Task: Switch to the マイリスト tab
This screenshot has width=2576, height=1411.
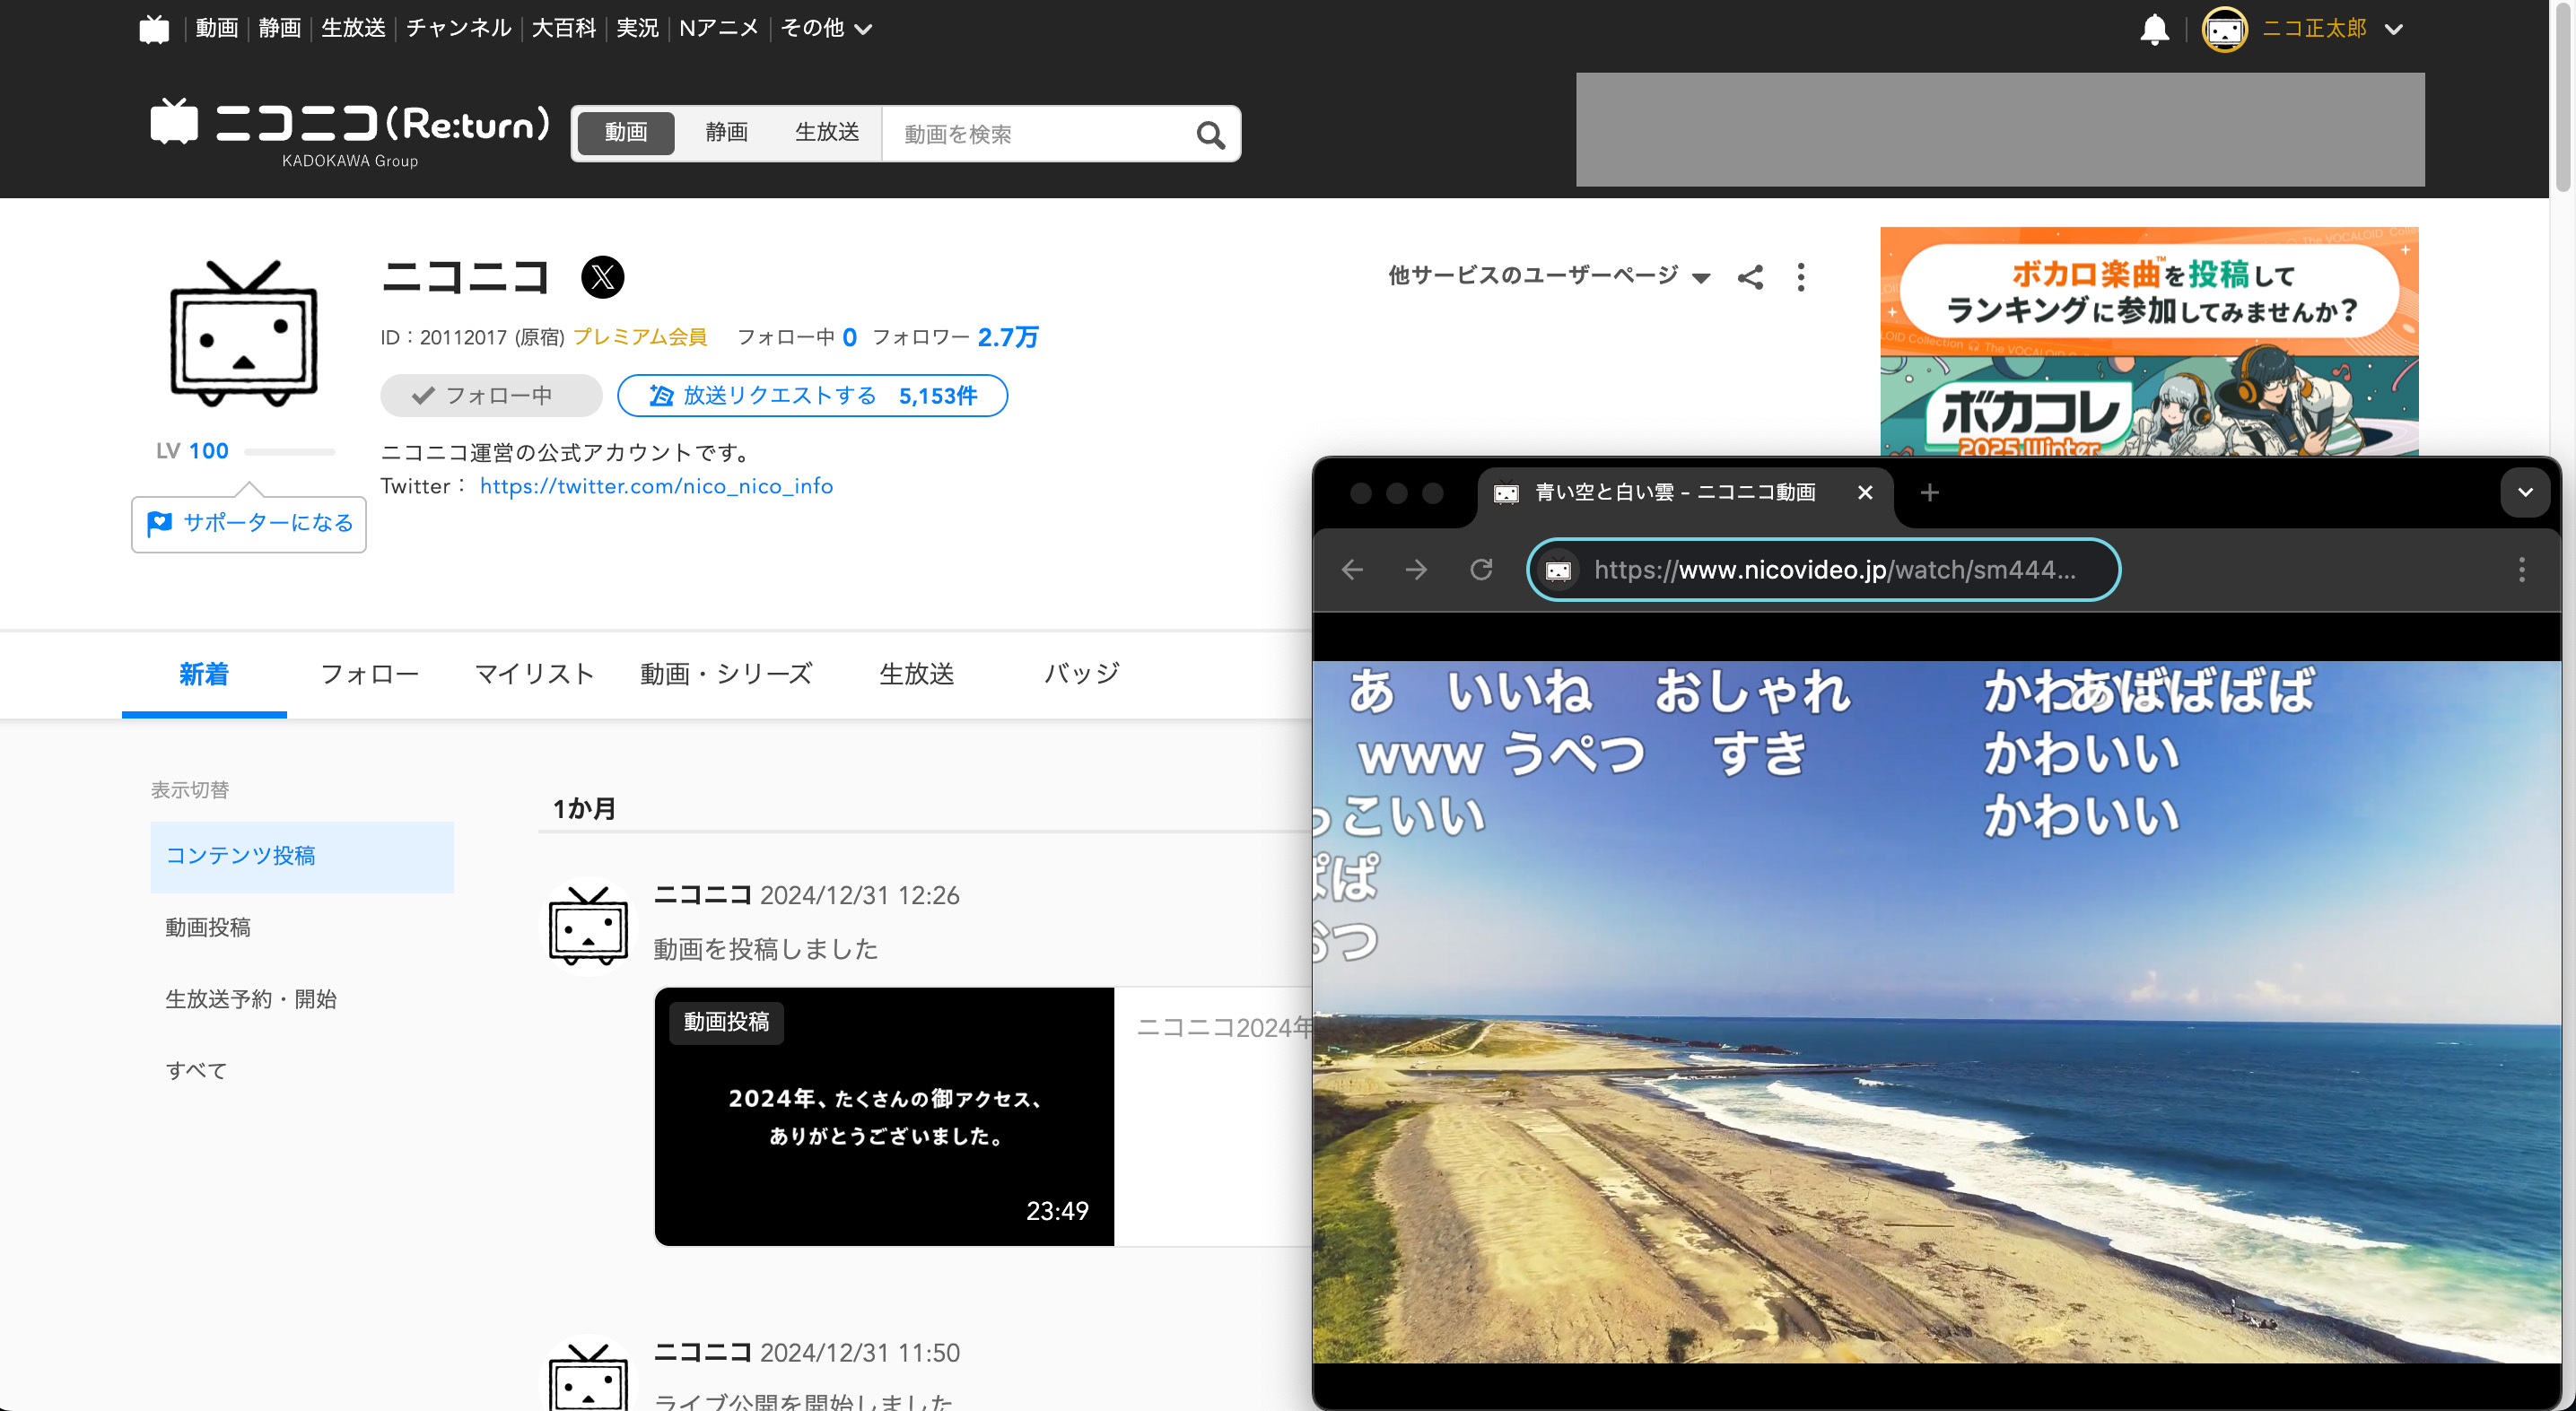Action: pos(534,673)
